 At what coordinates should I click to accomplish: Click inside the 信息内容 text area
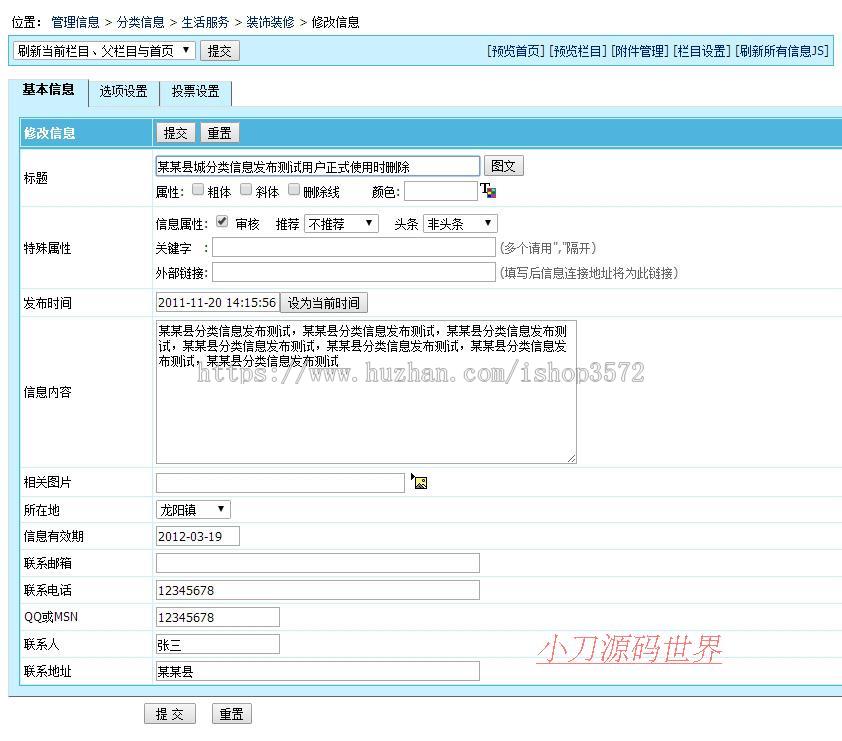[366, 392]
